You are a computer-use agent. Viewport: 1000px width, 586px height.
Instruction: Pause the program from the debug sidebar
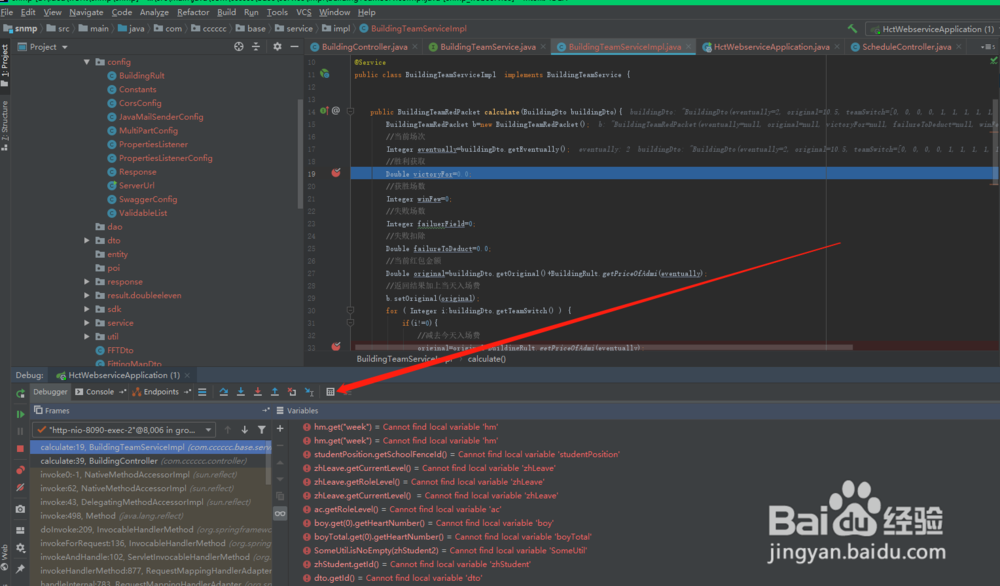(20, 431)
